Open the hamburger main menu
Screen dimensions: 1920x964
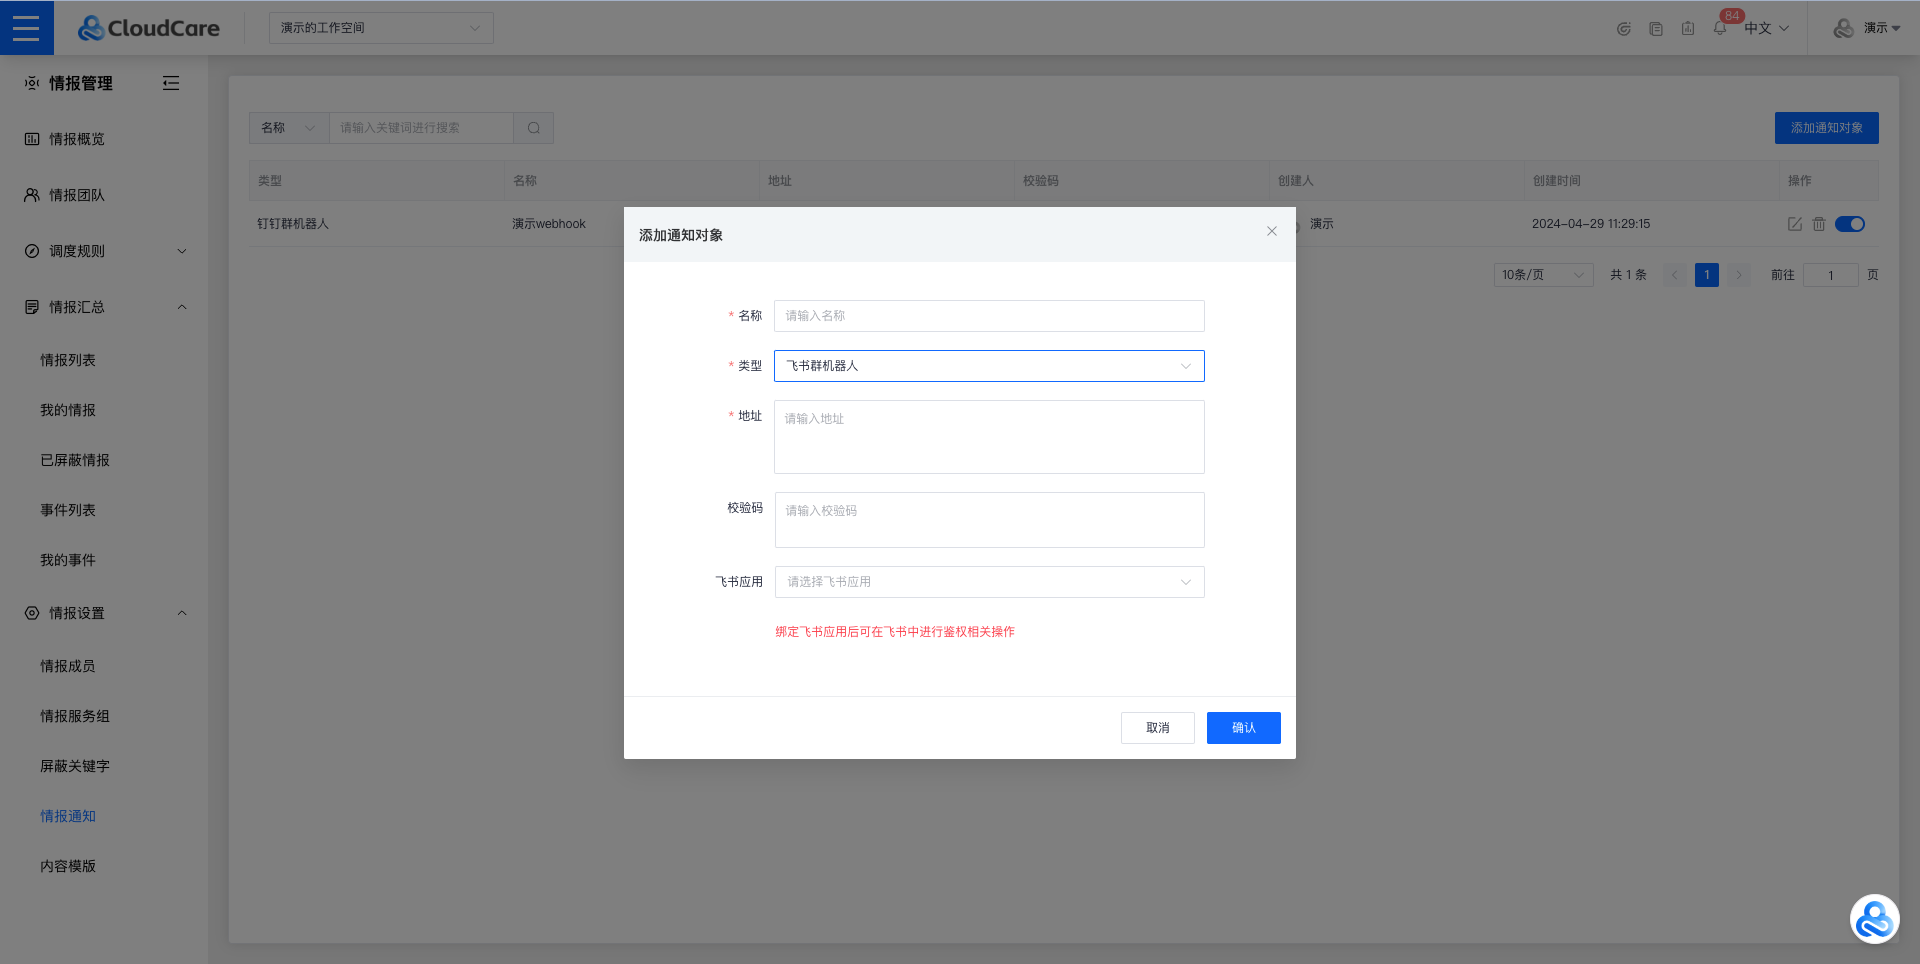26,27
